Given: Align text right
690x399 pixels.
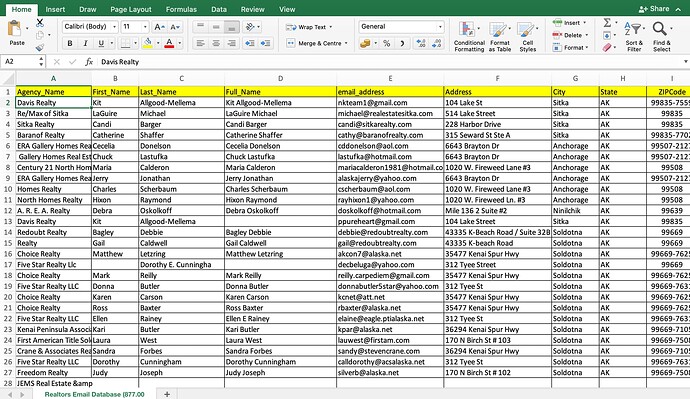Looking at the screenshot, I should (x=231, y=43).
